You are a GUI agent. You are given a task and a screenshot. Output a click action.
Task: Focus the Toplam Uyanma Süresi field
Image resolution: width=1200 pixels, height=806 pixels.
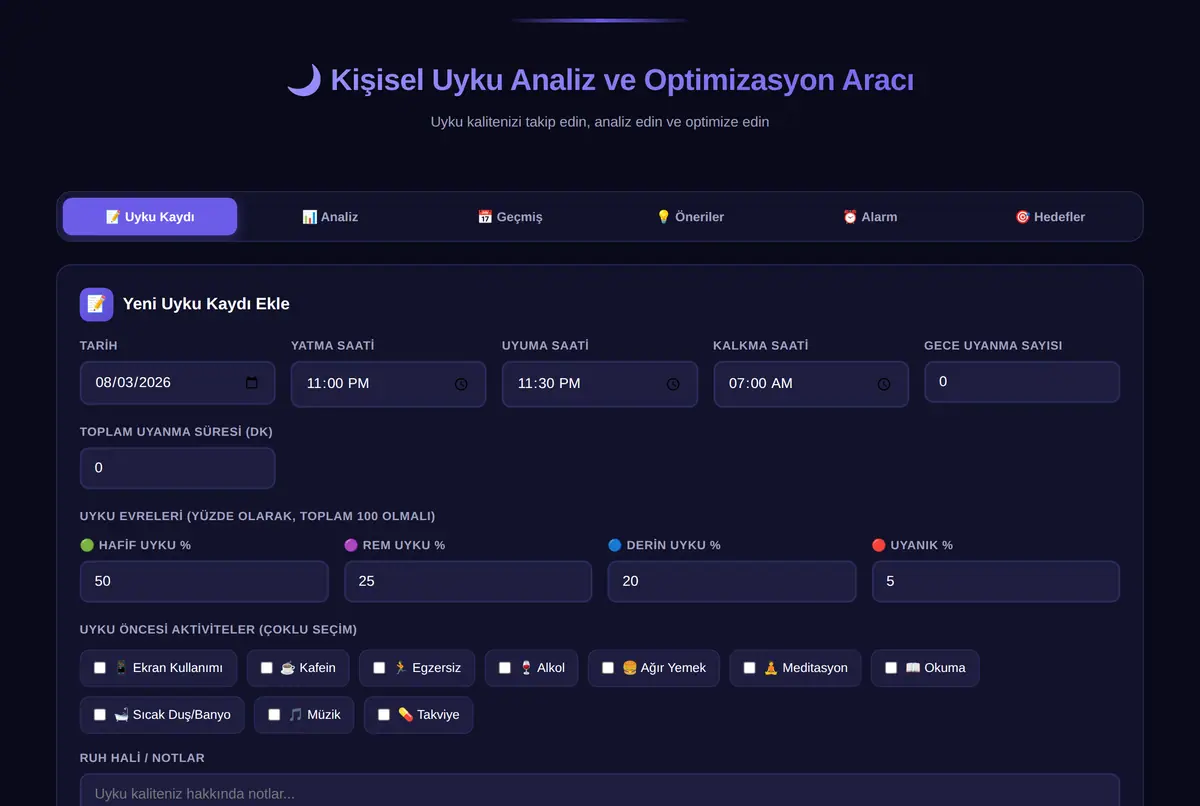(x=177, y=468)
